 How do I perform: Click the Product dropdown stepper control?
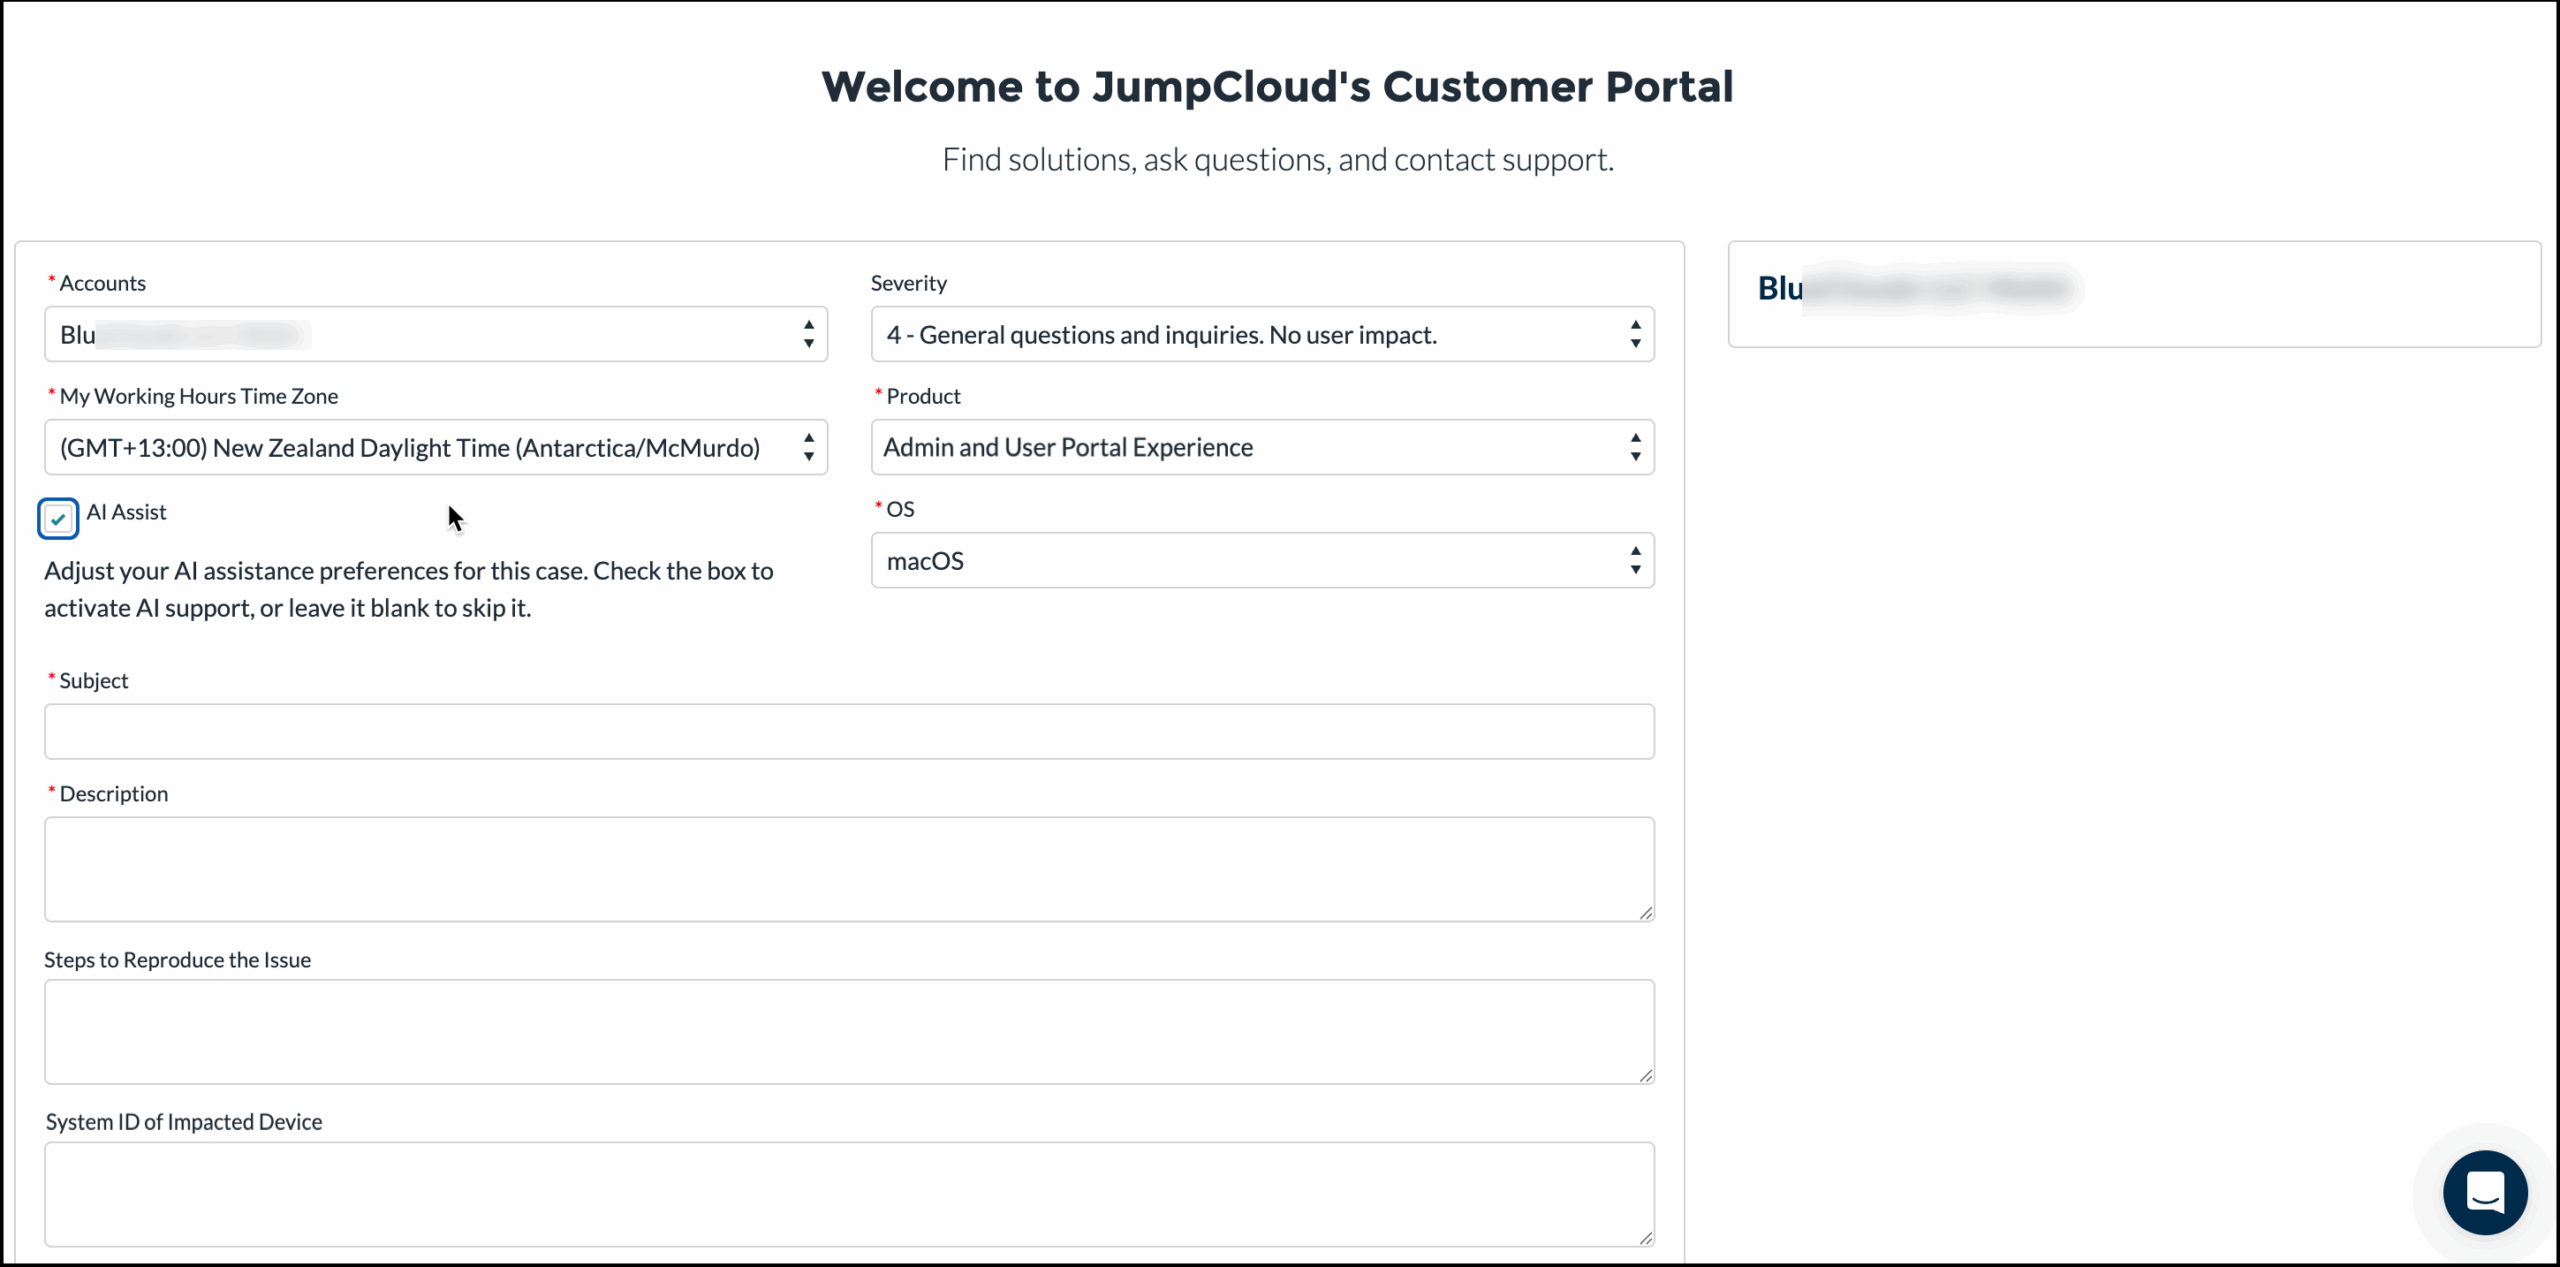click(1635, 447)
